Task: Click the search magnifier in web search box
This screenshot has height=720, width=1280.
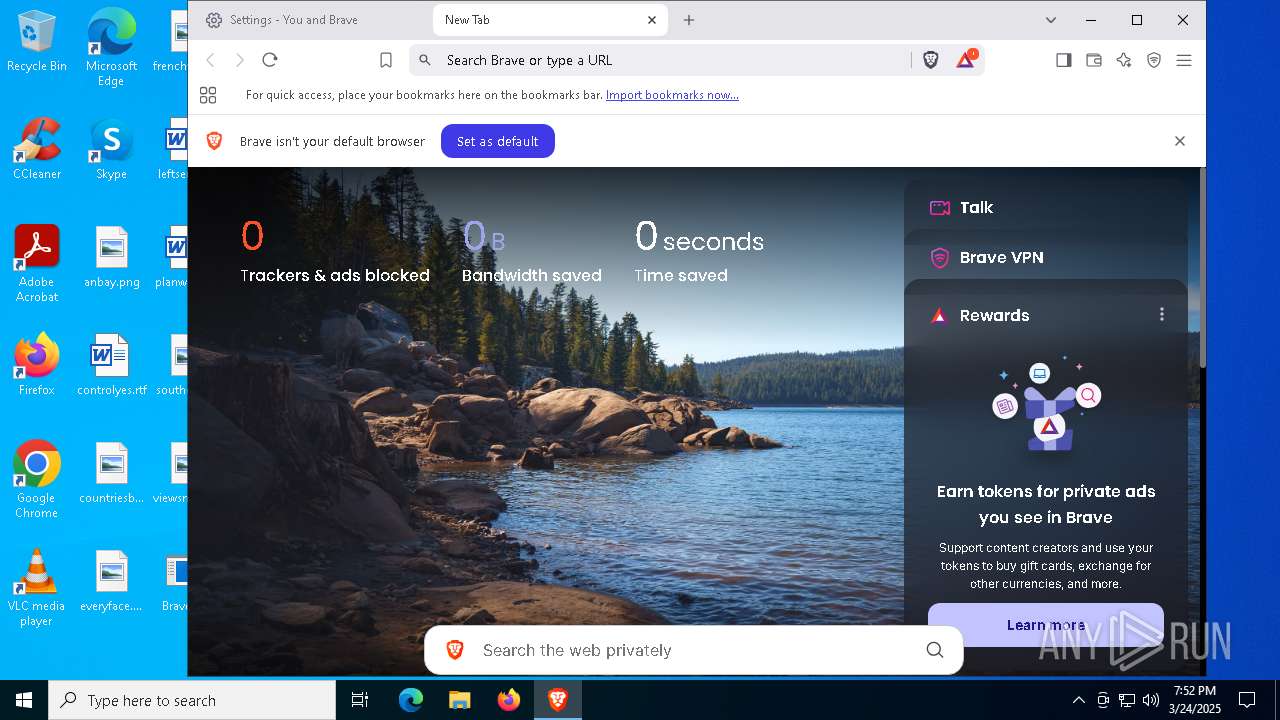Action: 935,650
